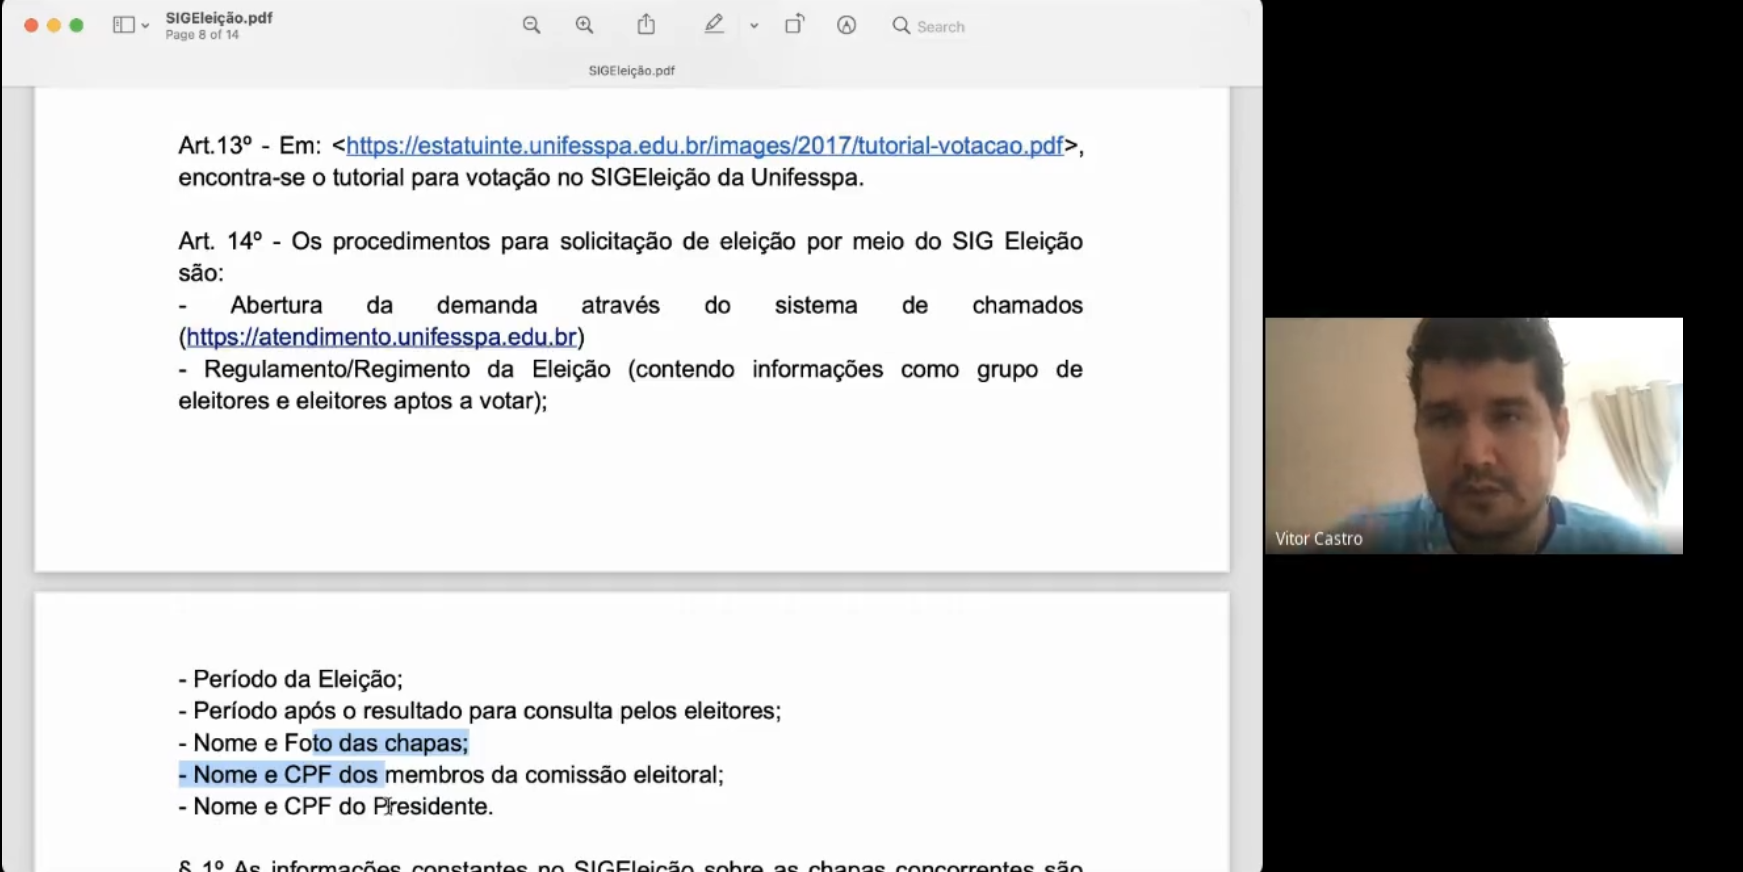Screen dimensions: 1743x872
Task: Click the Rotate page icon
Action: (x=794, y=25)
